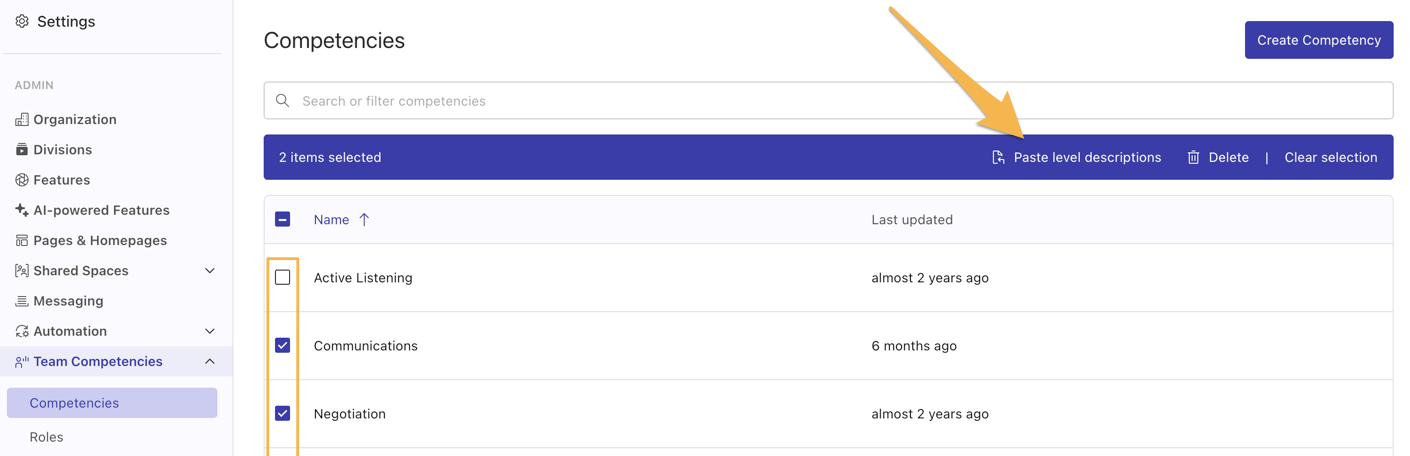This screenshot has height=456, width=1410.
Task: Collapse the Team Competencies section
Action: [210, 361]
